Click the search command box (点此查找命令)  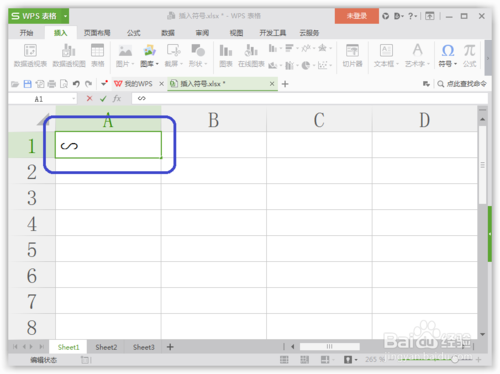click(462, 84)
